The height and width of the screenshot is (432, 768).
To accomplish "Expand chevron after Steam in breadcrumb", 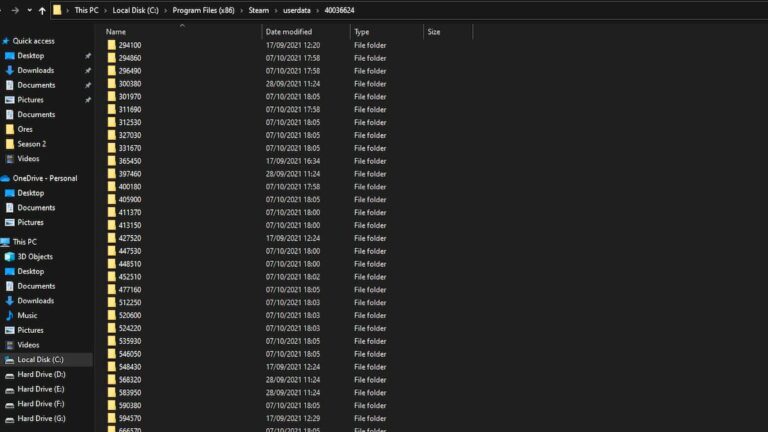I will click(276, 10).
